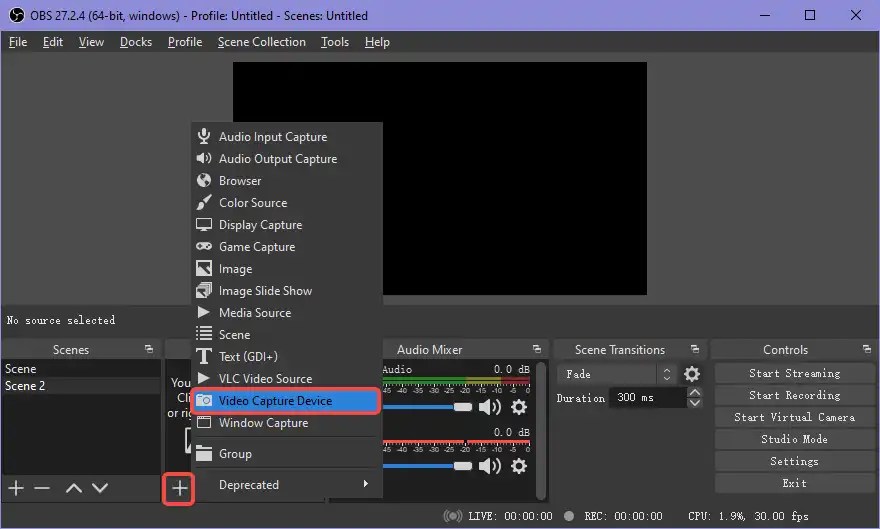The width and height of the screenshot is (880, 529).
Task: Select Game Capture source
Action: 287,246
